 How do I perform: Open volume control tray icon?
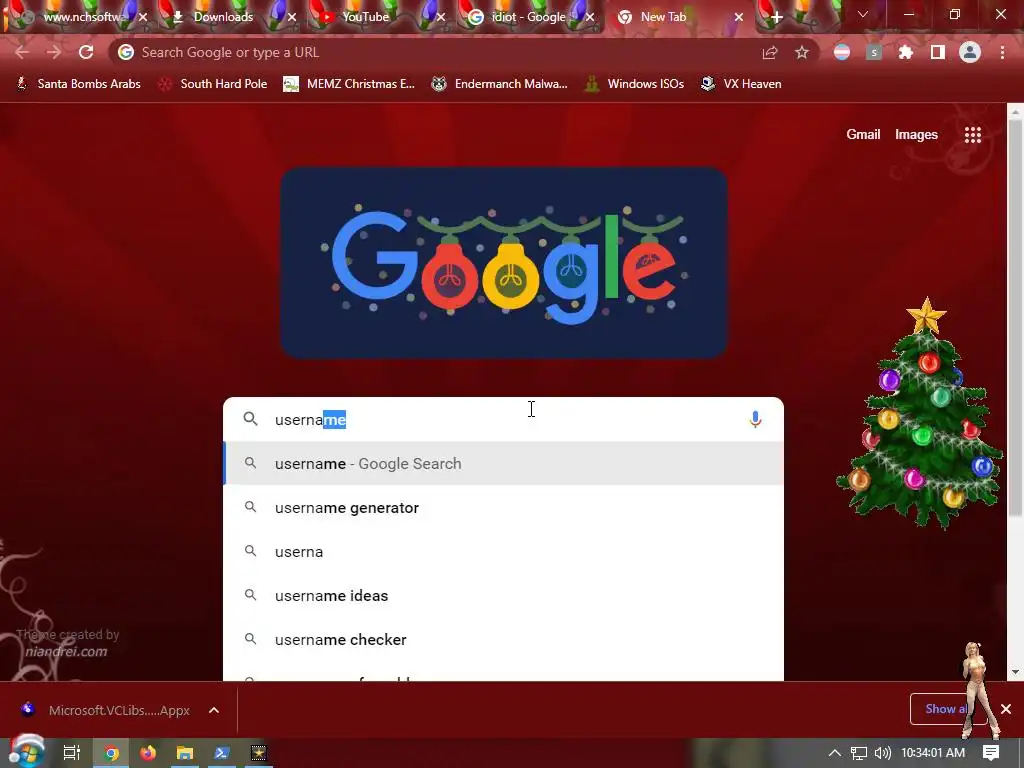tap(882, 753)
